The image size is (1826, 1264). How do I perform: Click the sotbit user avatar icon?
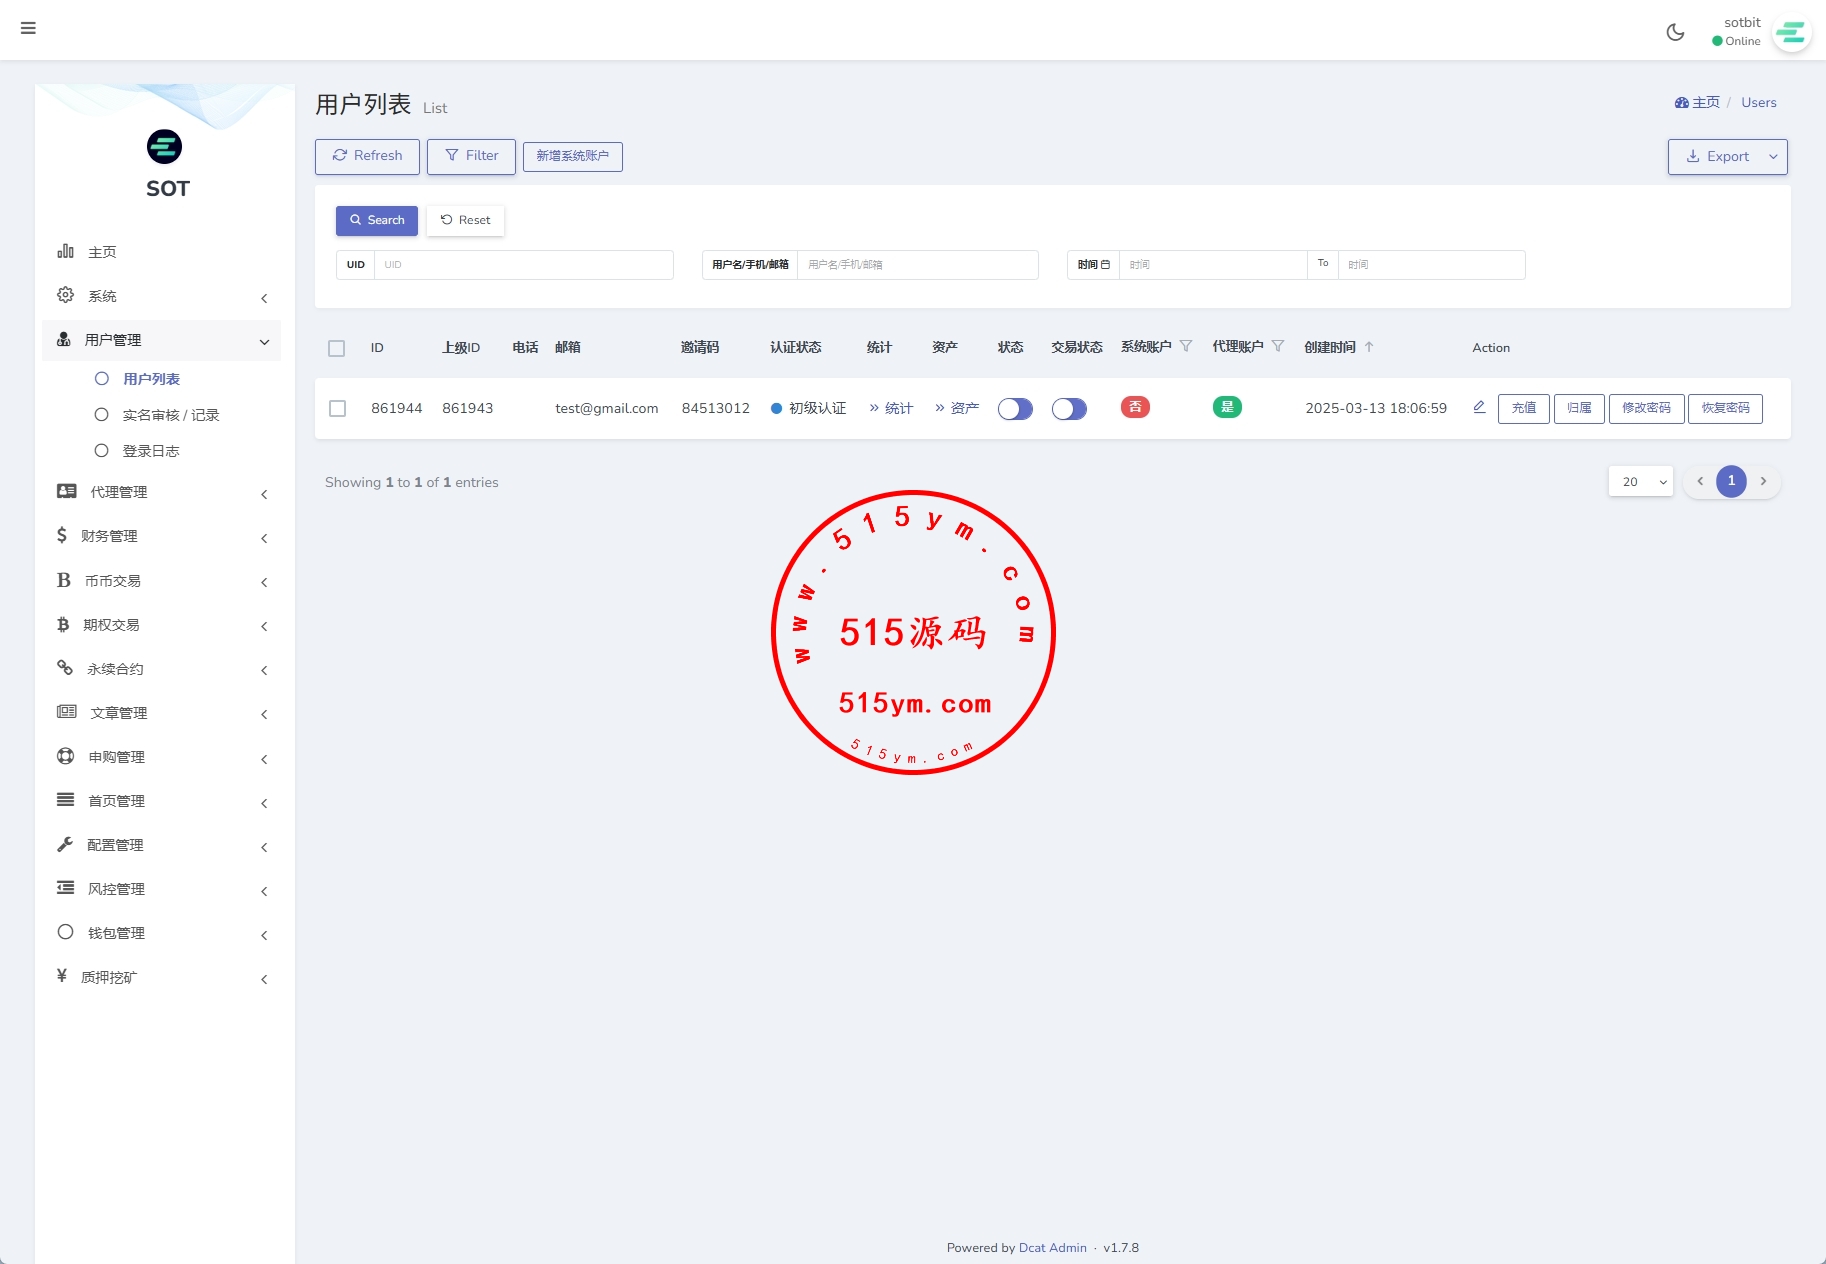1790,33
